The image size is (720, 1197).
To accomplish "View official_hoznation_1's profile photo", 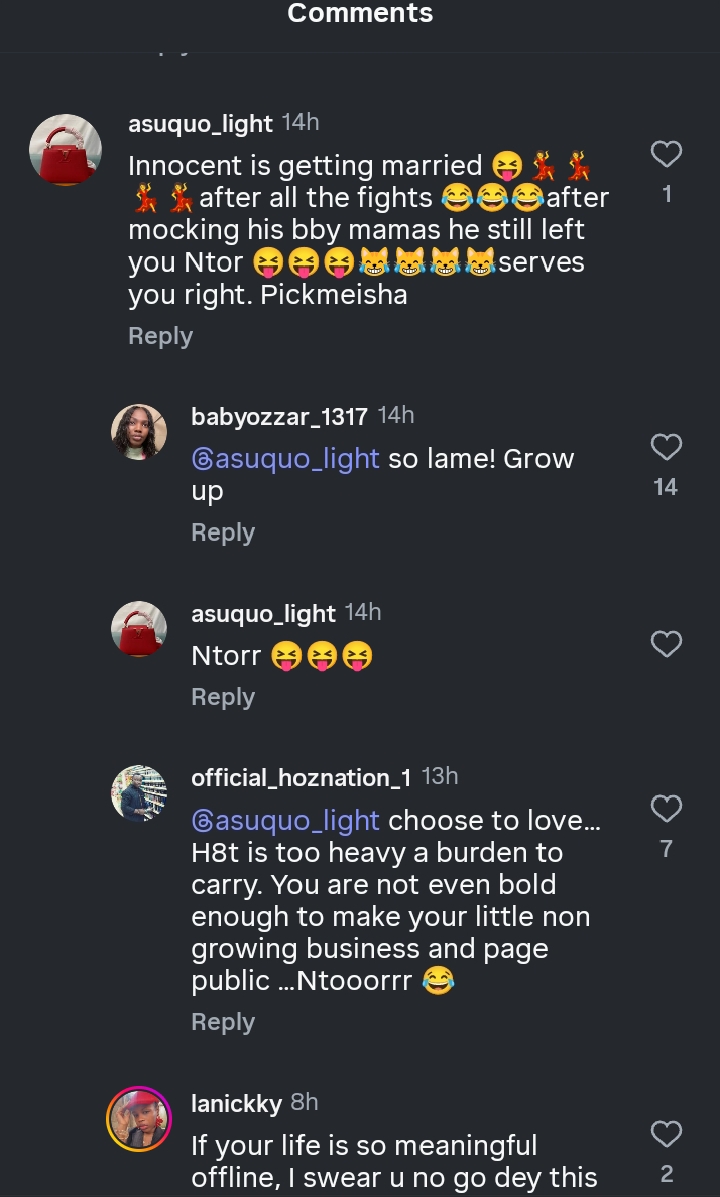I will click(x=139, y=794).
